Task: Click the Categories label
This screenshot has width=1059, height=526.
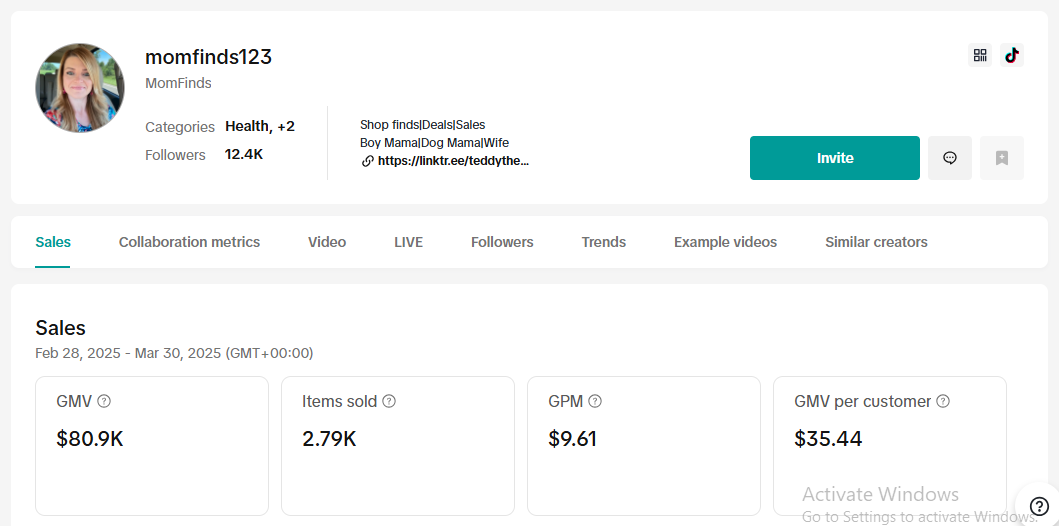Action: pyautogui.click(x=180, y=127)
